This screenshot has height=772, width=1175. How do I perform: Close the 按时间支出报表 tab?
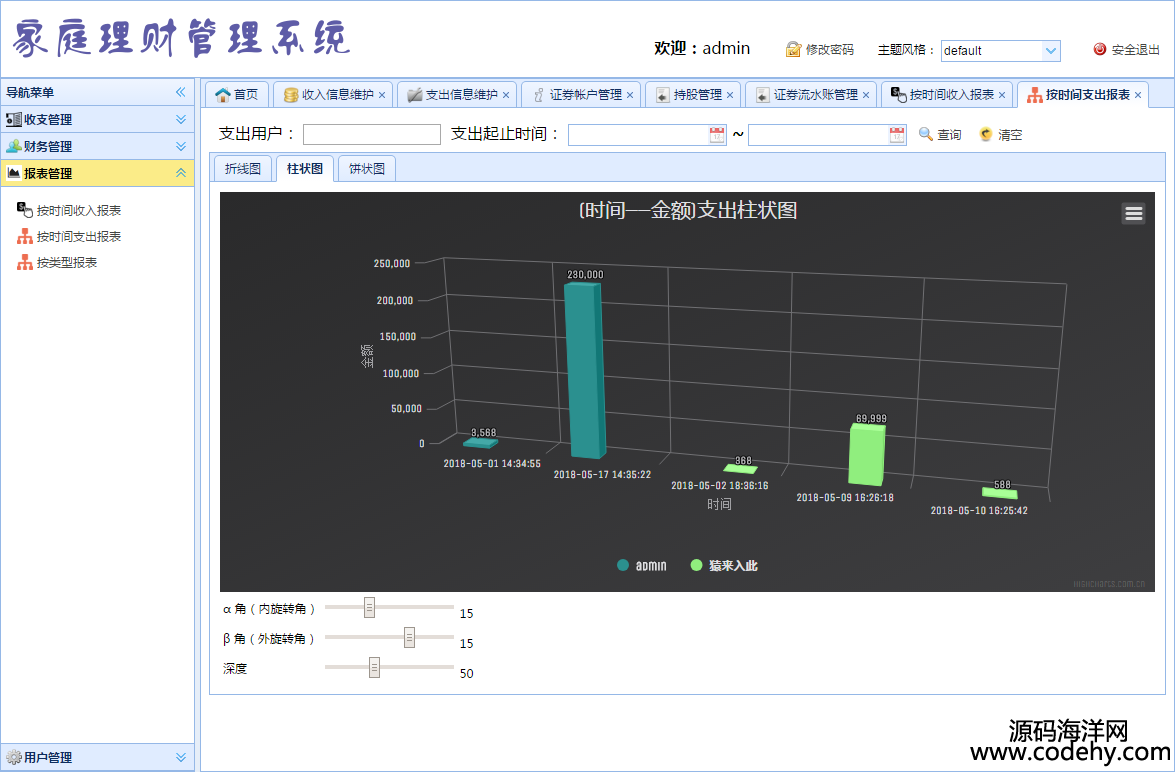tap(1138, 95)
